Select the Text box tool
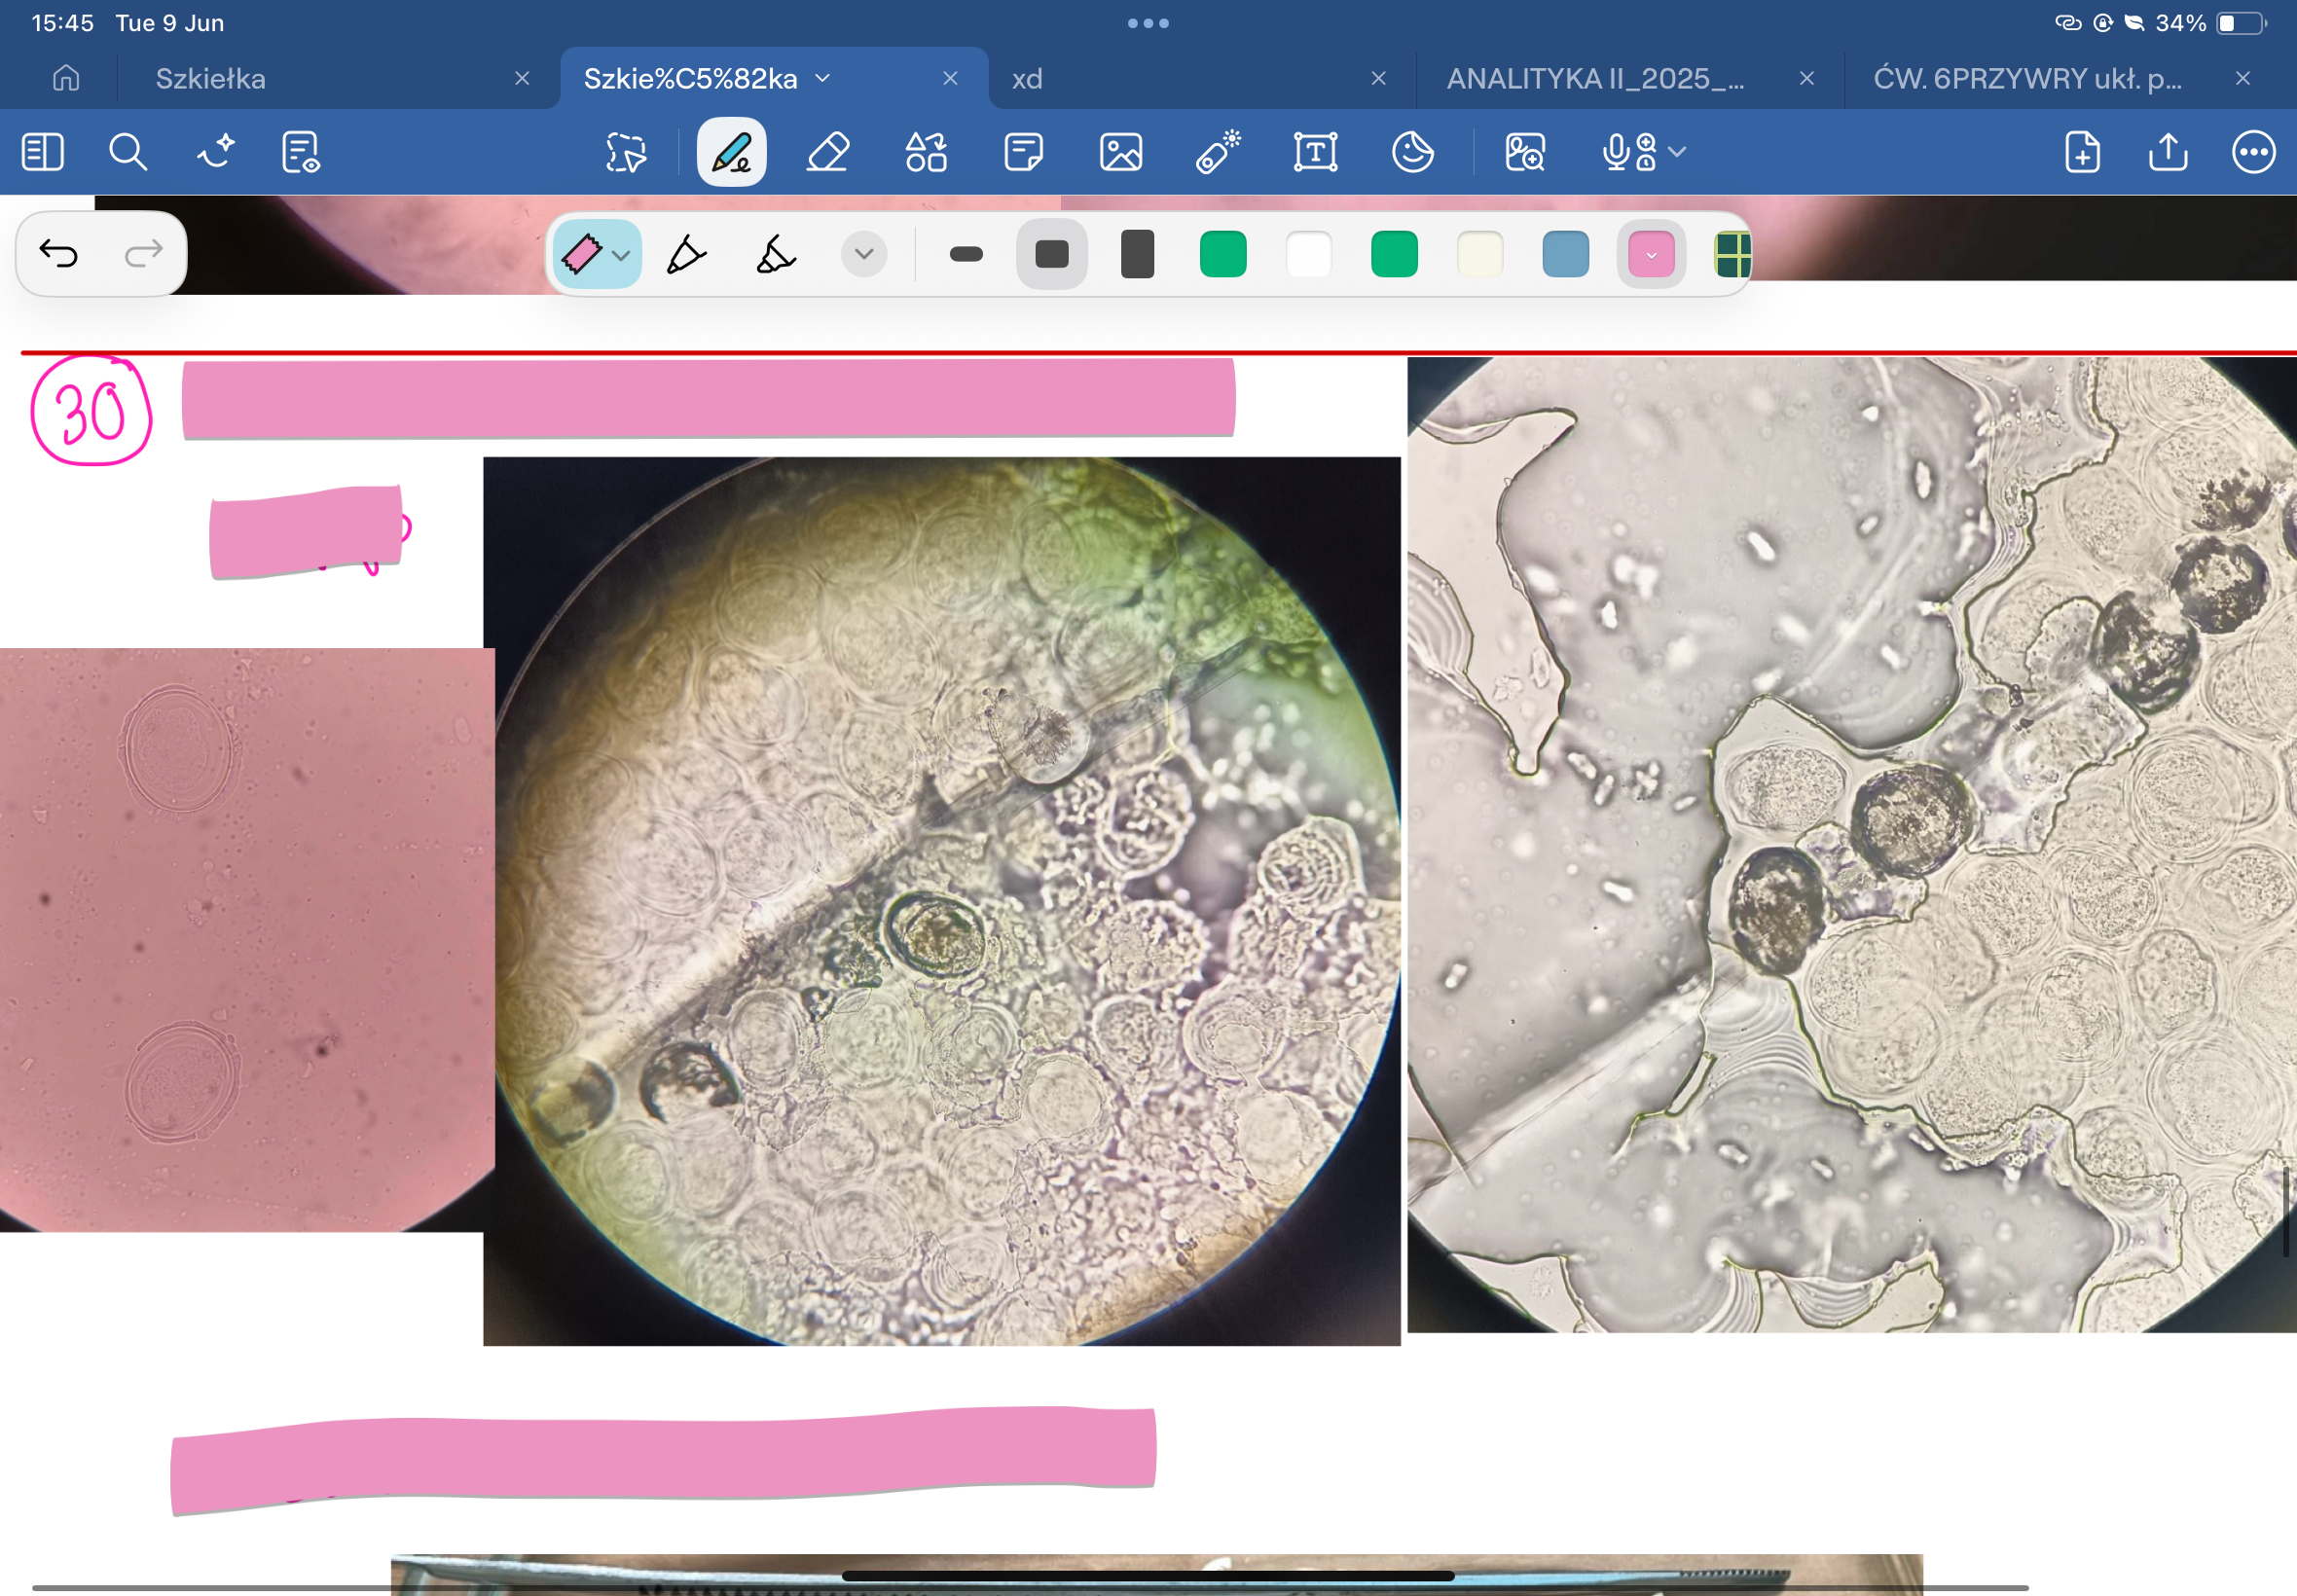Image resolution: width=2297 pixels, height=1596 pixels. pos(1315,152)
